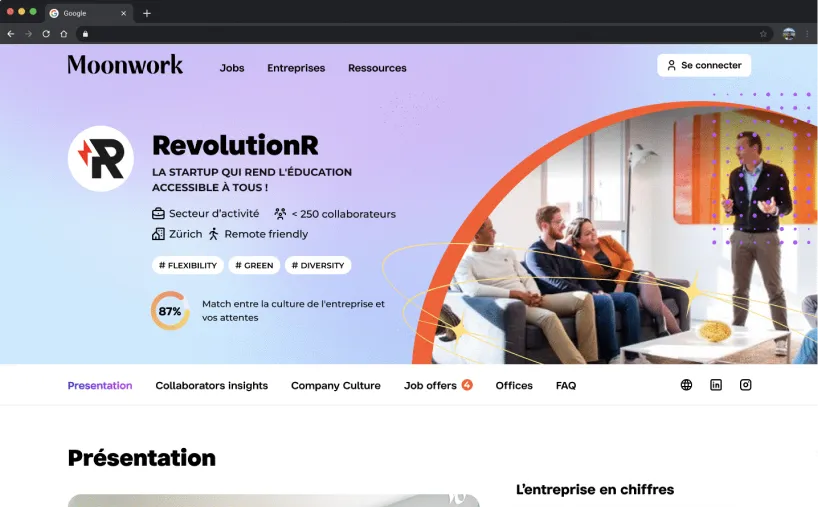The width and height of the screenshot is (818, 508).
Task: Click the # DIVERSITY tag
Action: [x=318, y=265]
